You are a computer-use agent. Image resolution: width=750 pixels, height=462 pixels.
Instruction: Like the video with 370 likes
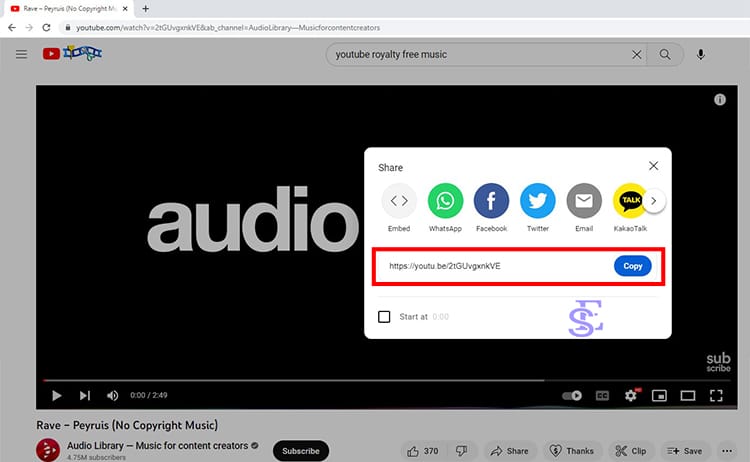pyautogui.click(x=423, y=451)
